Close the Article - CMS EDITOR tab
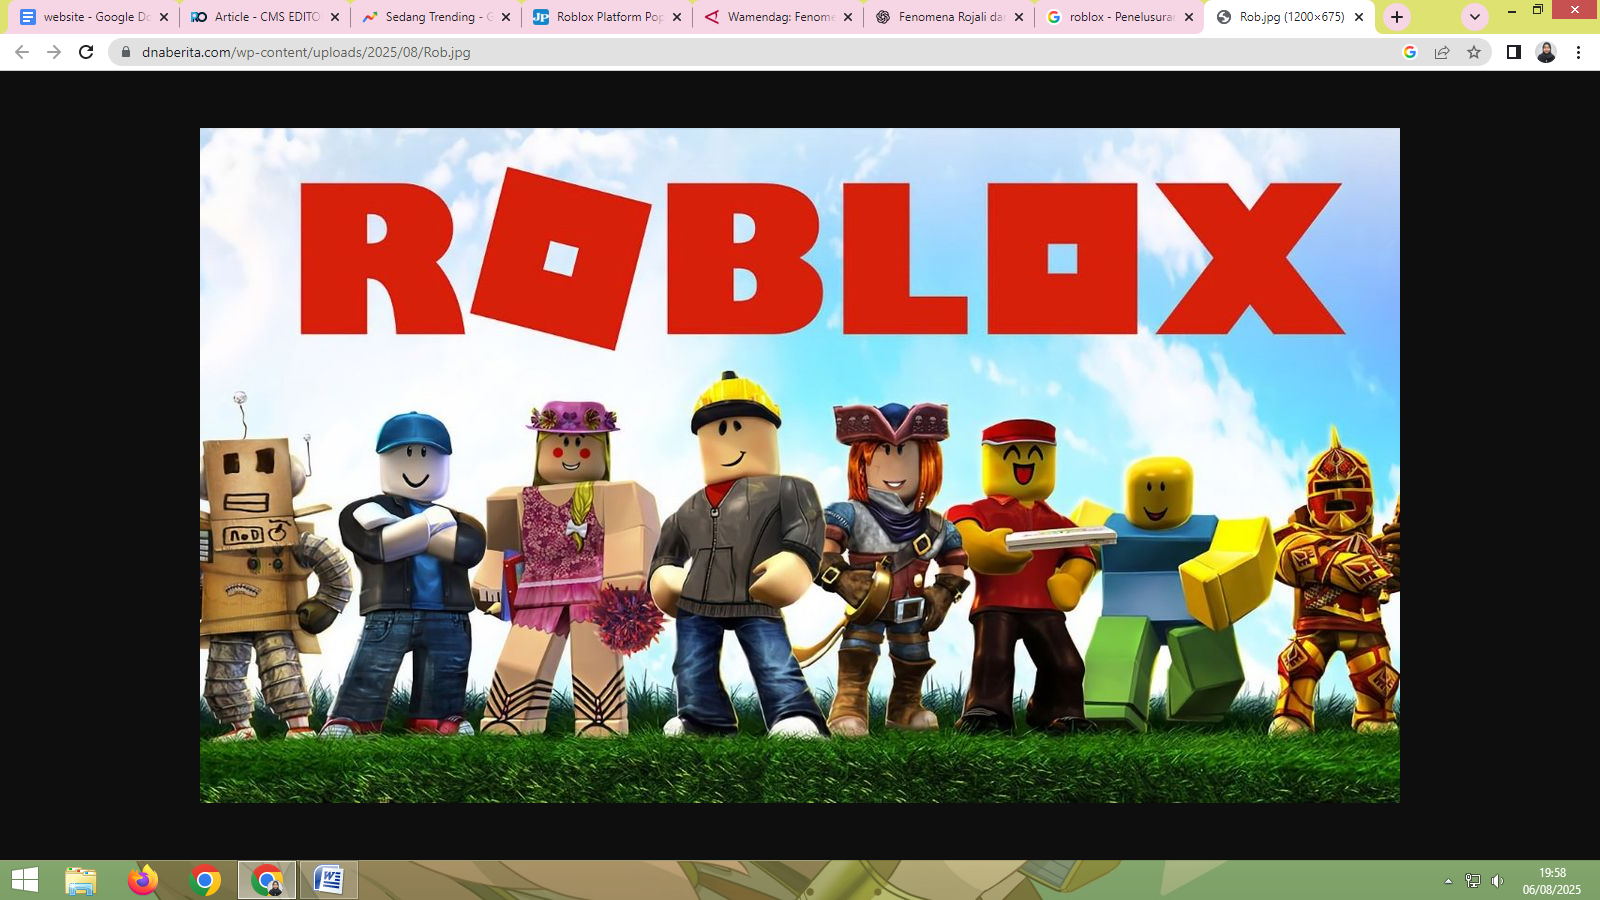This screenshot has height=900, width=1600. click(335, 17)
